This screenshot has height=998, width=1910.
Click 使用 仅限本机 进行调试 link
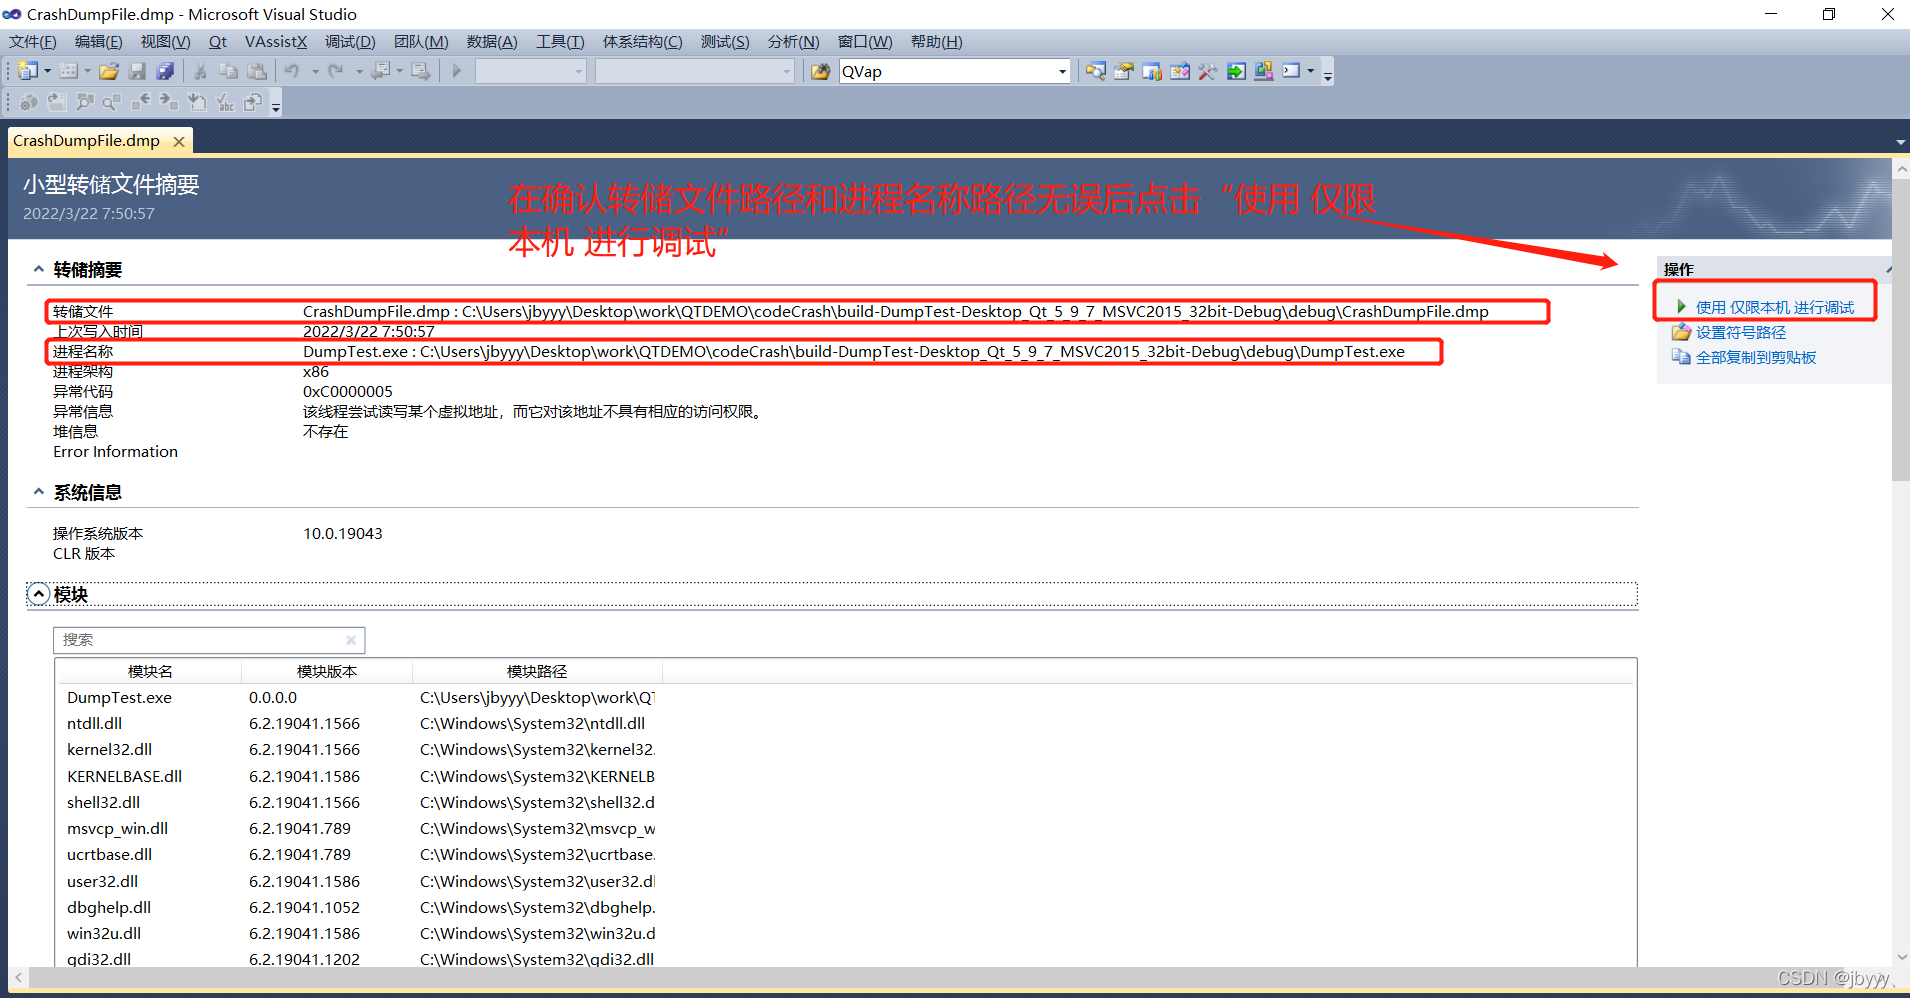1775,307
